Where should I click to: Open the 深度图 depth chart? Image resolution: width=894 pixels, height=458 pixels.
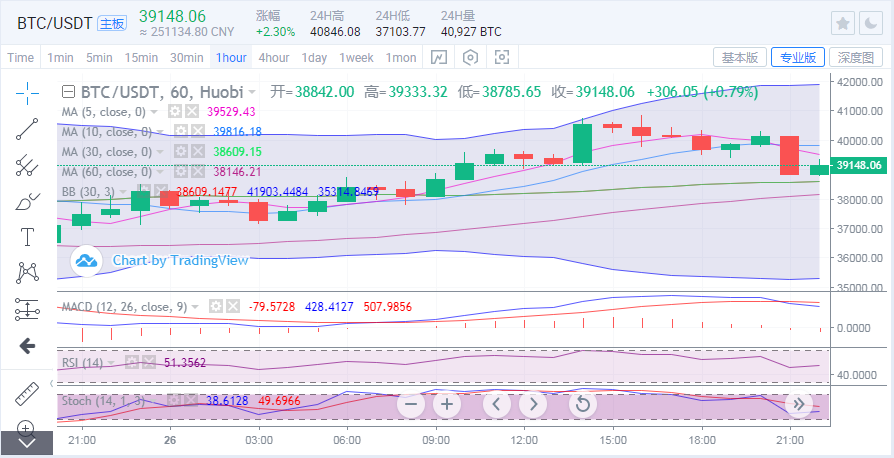click(x=857, y=58)
